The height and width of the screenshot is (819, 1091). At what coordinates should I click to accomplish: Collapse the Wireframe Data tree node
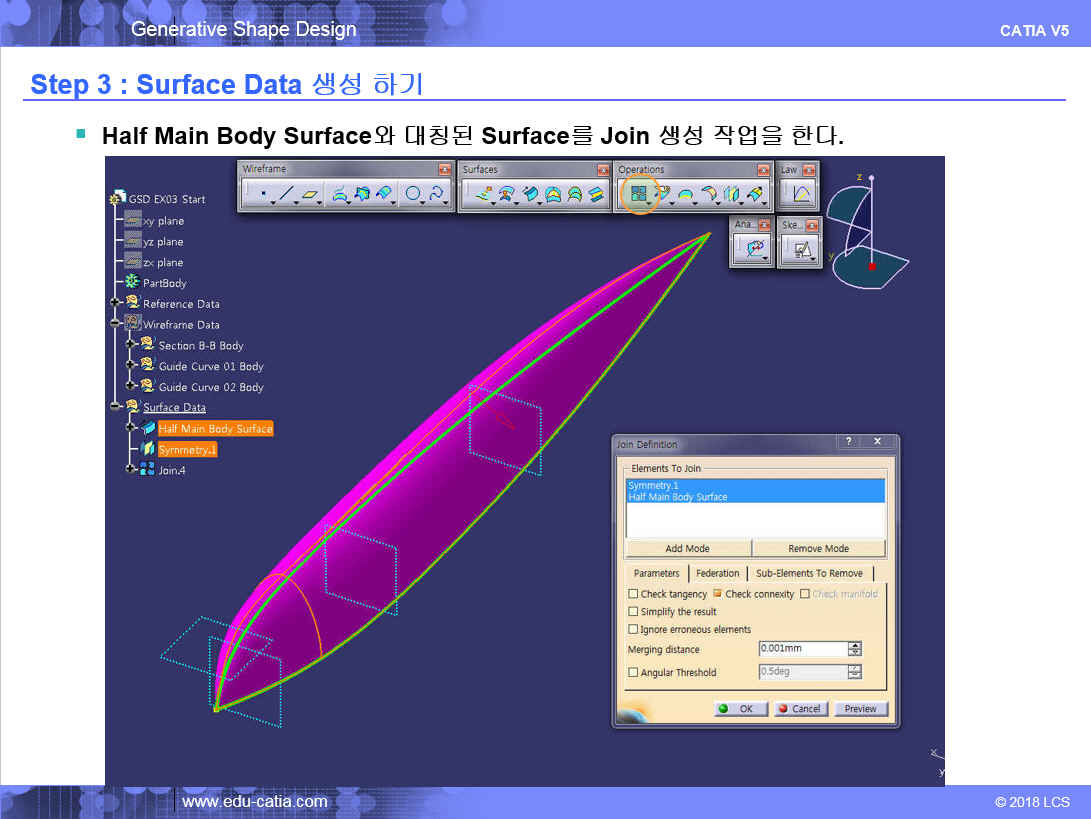point(116,325)
